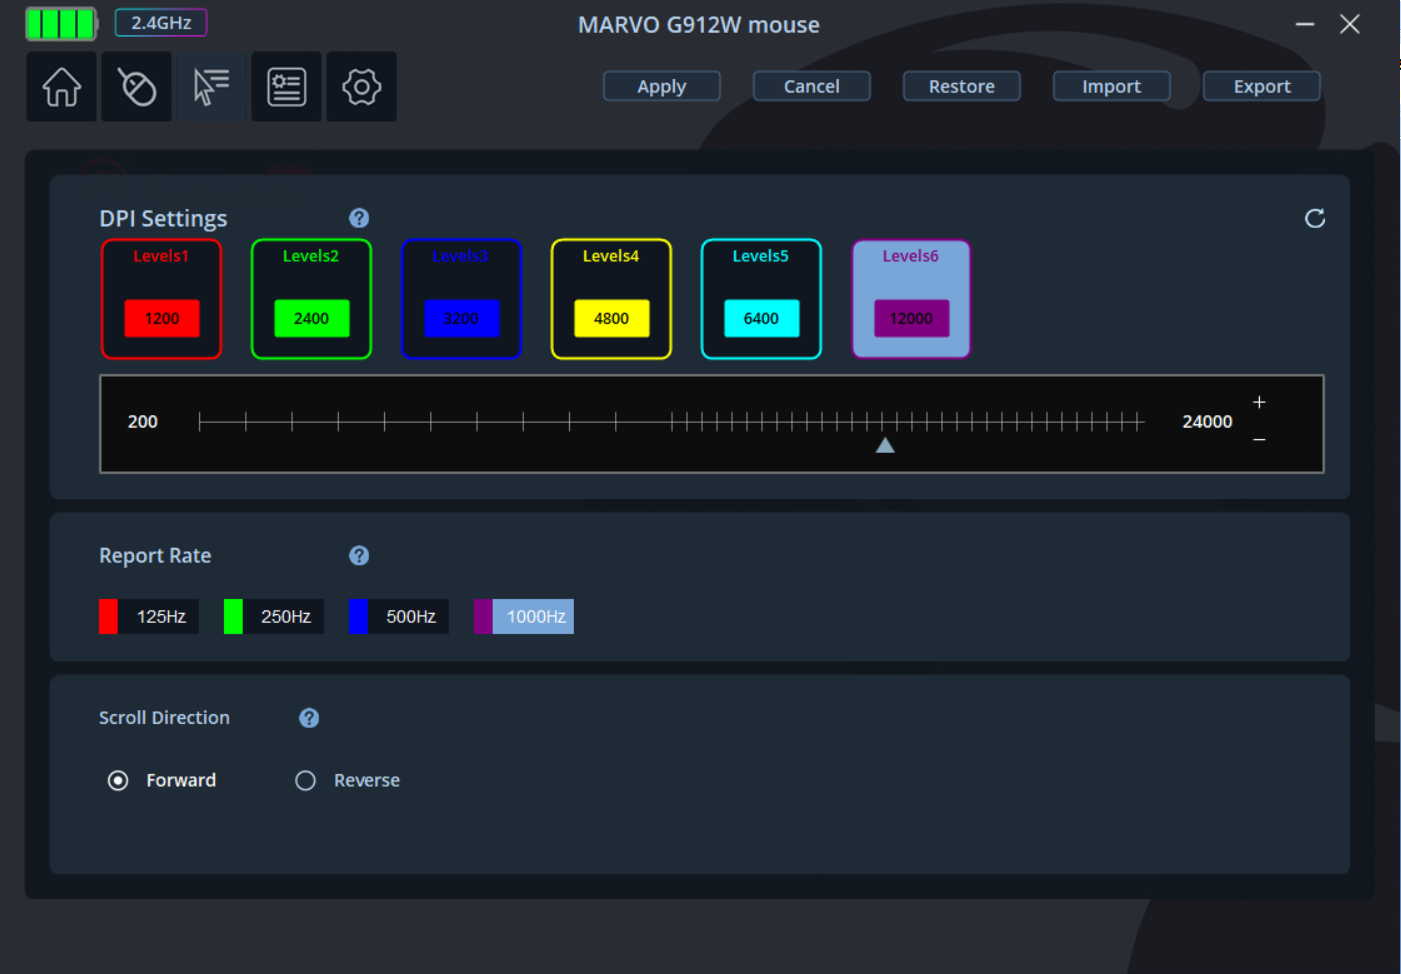The image size is (1401, 974).
Task: Open the mouse button settings icon
Action: (137, 87)
